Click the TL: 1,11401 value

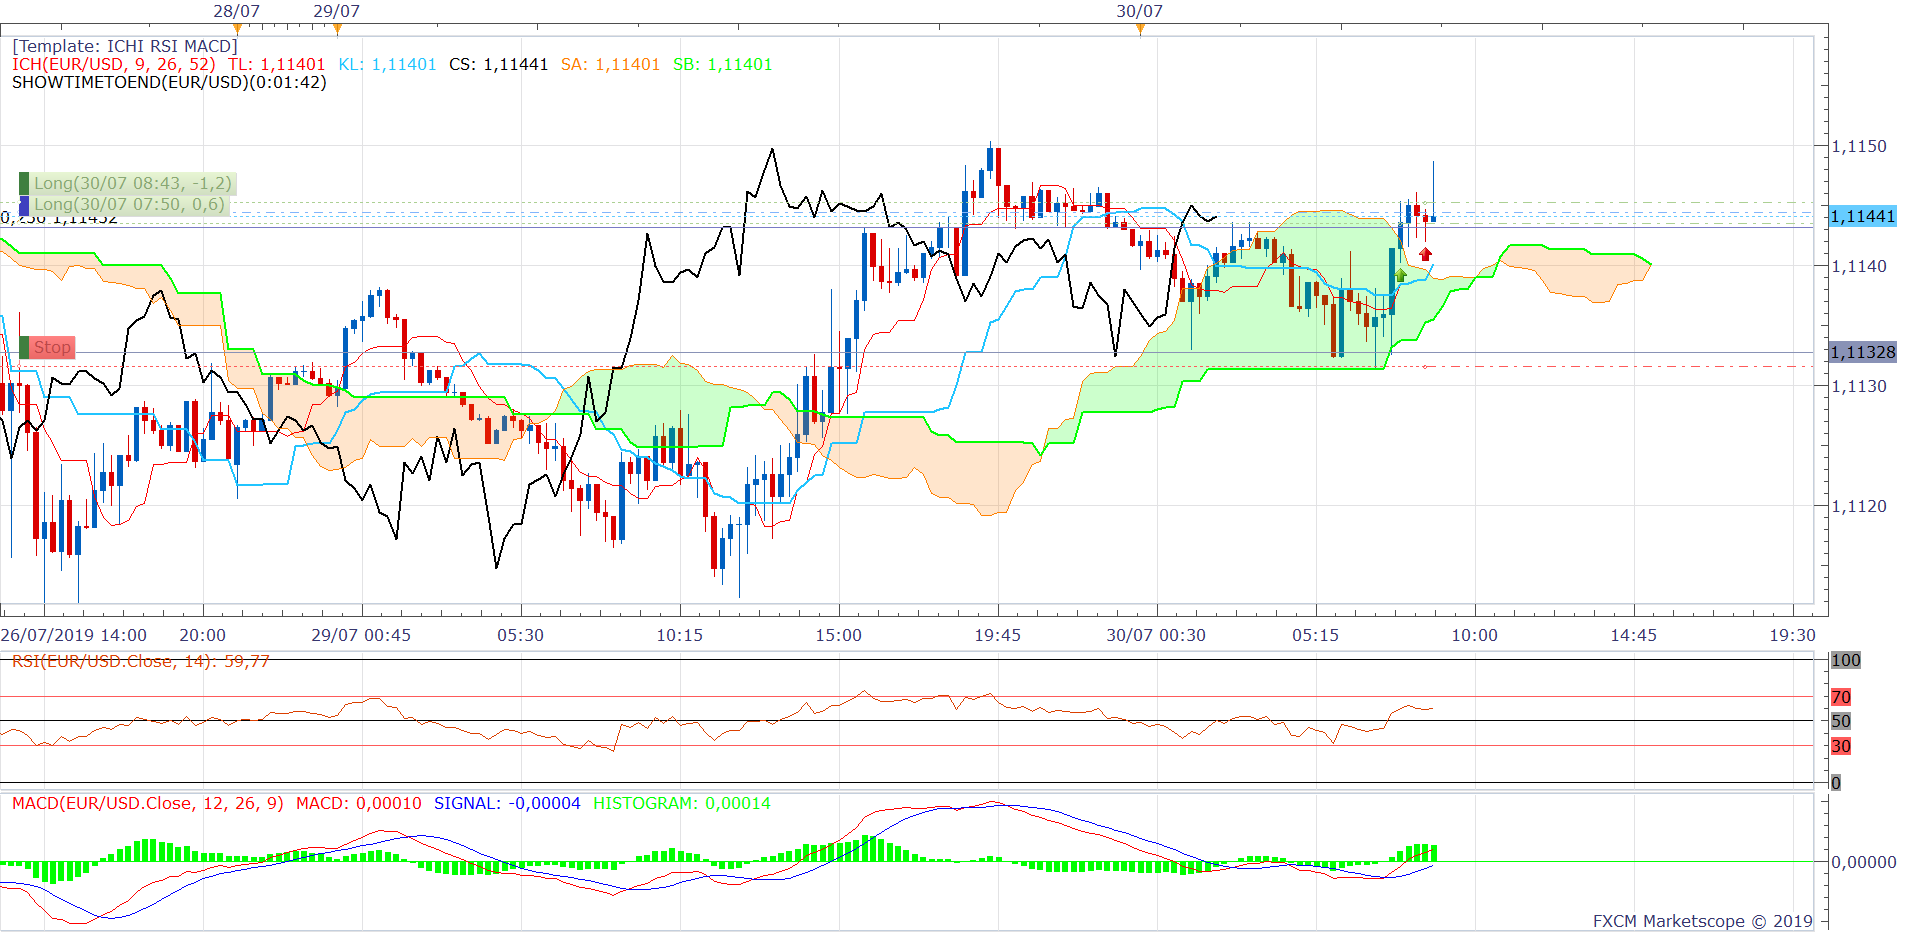(276, 64)
